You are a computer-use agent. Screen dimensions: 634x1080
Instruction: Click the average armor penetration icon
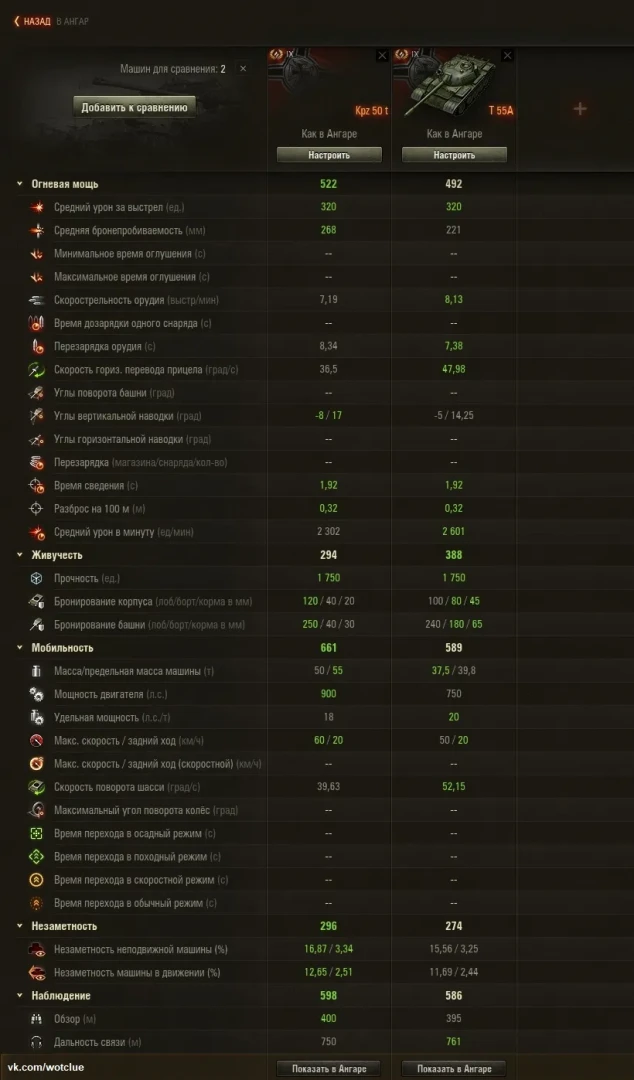(37, 230)
